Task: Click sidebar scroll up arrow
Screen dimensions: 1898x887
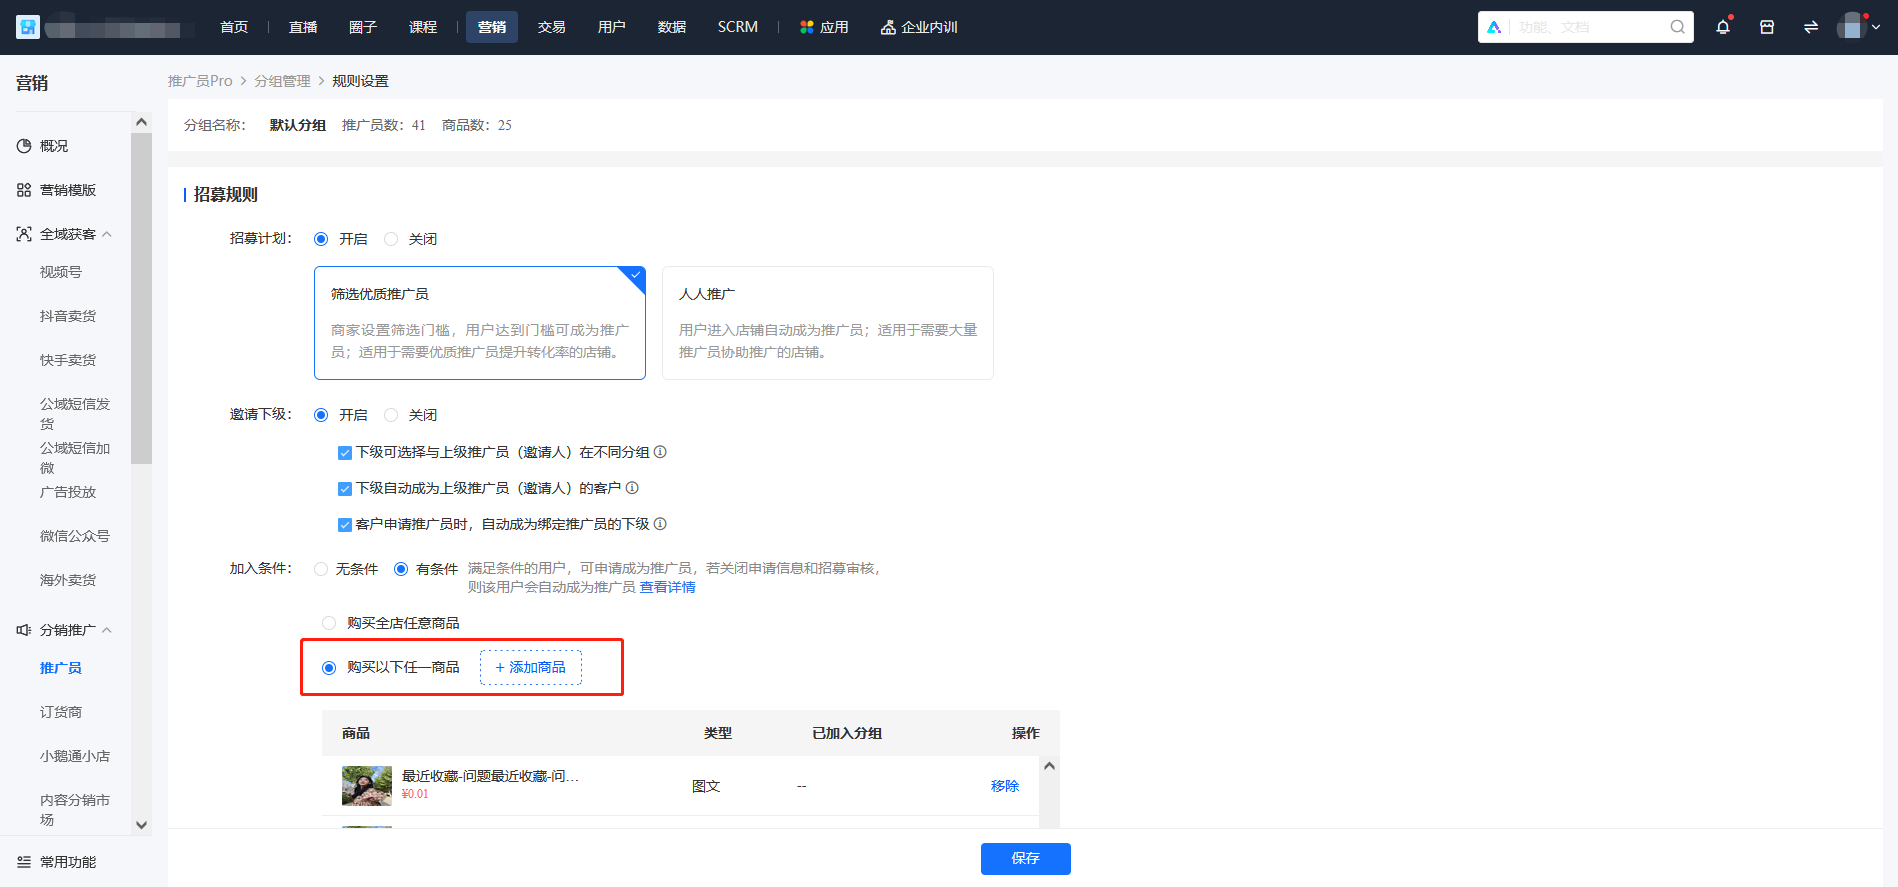Action: coord(141,122)
